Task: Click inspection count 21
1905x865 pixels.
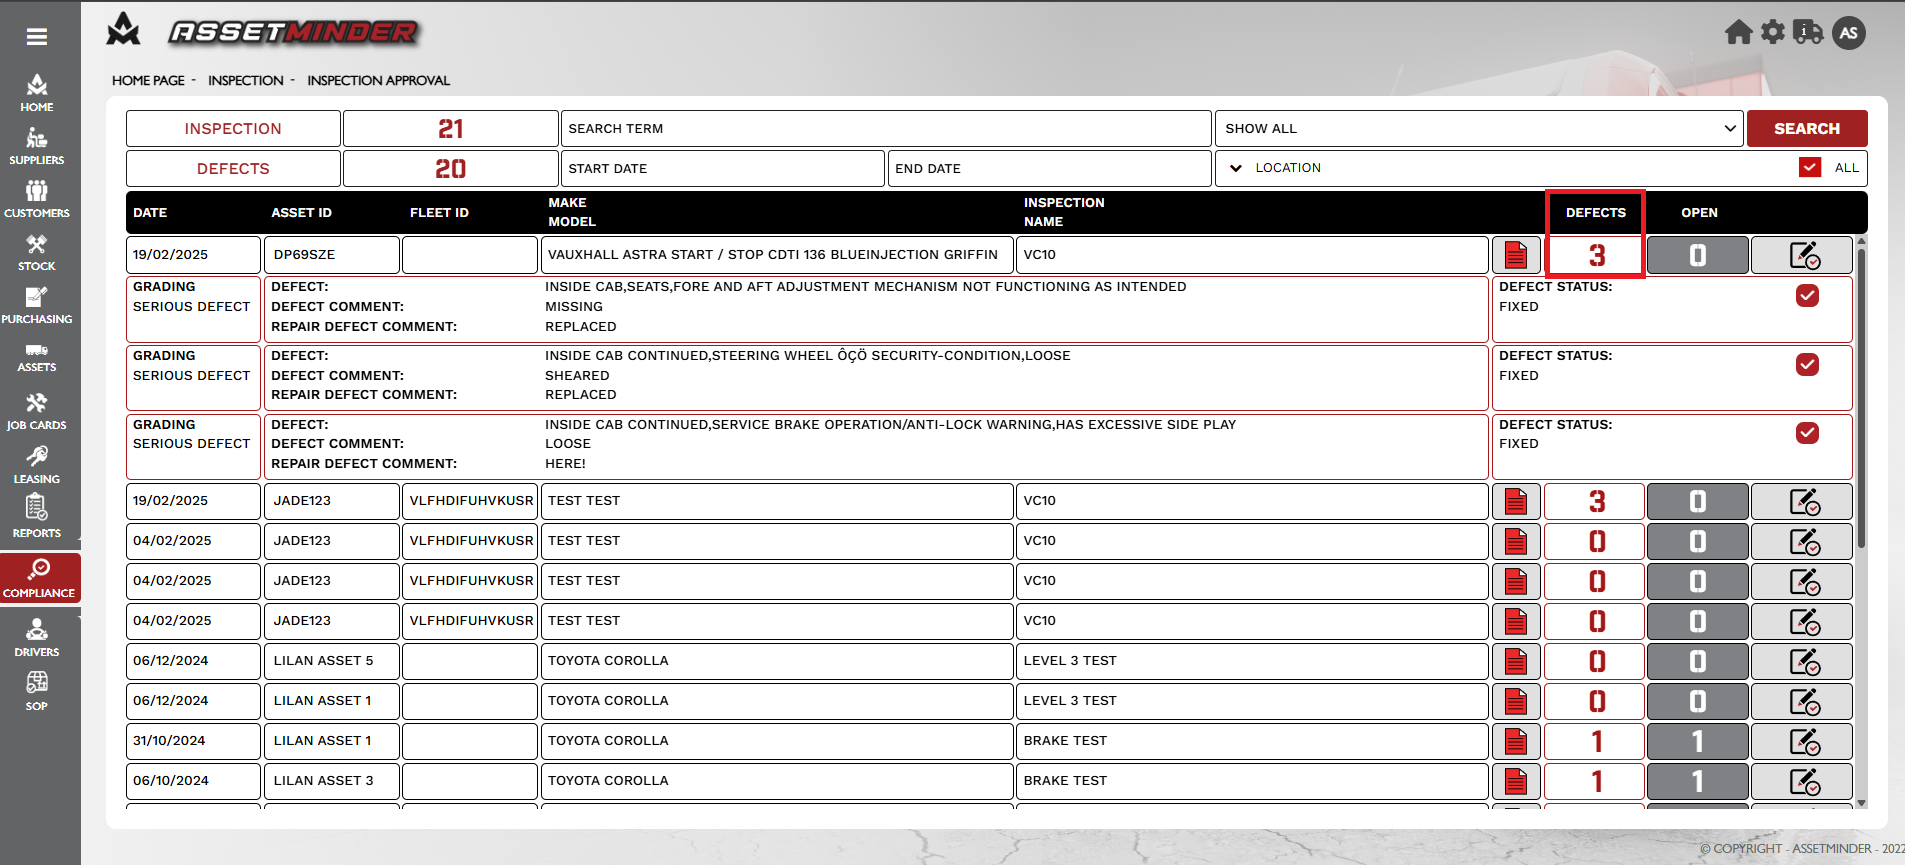Action: click(451, 128)
